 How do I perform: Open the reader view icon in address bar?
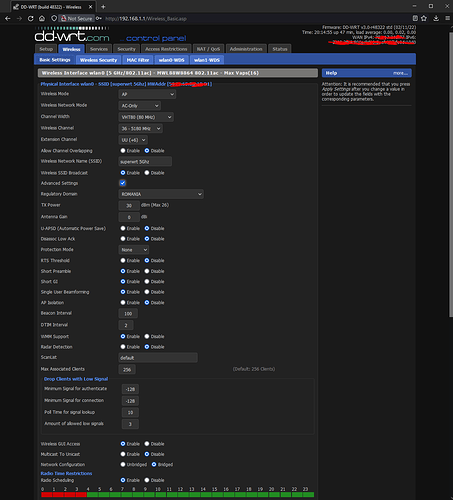[415, 18]
